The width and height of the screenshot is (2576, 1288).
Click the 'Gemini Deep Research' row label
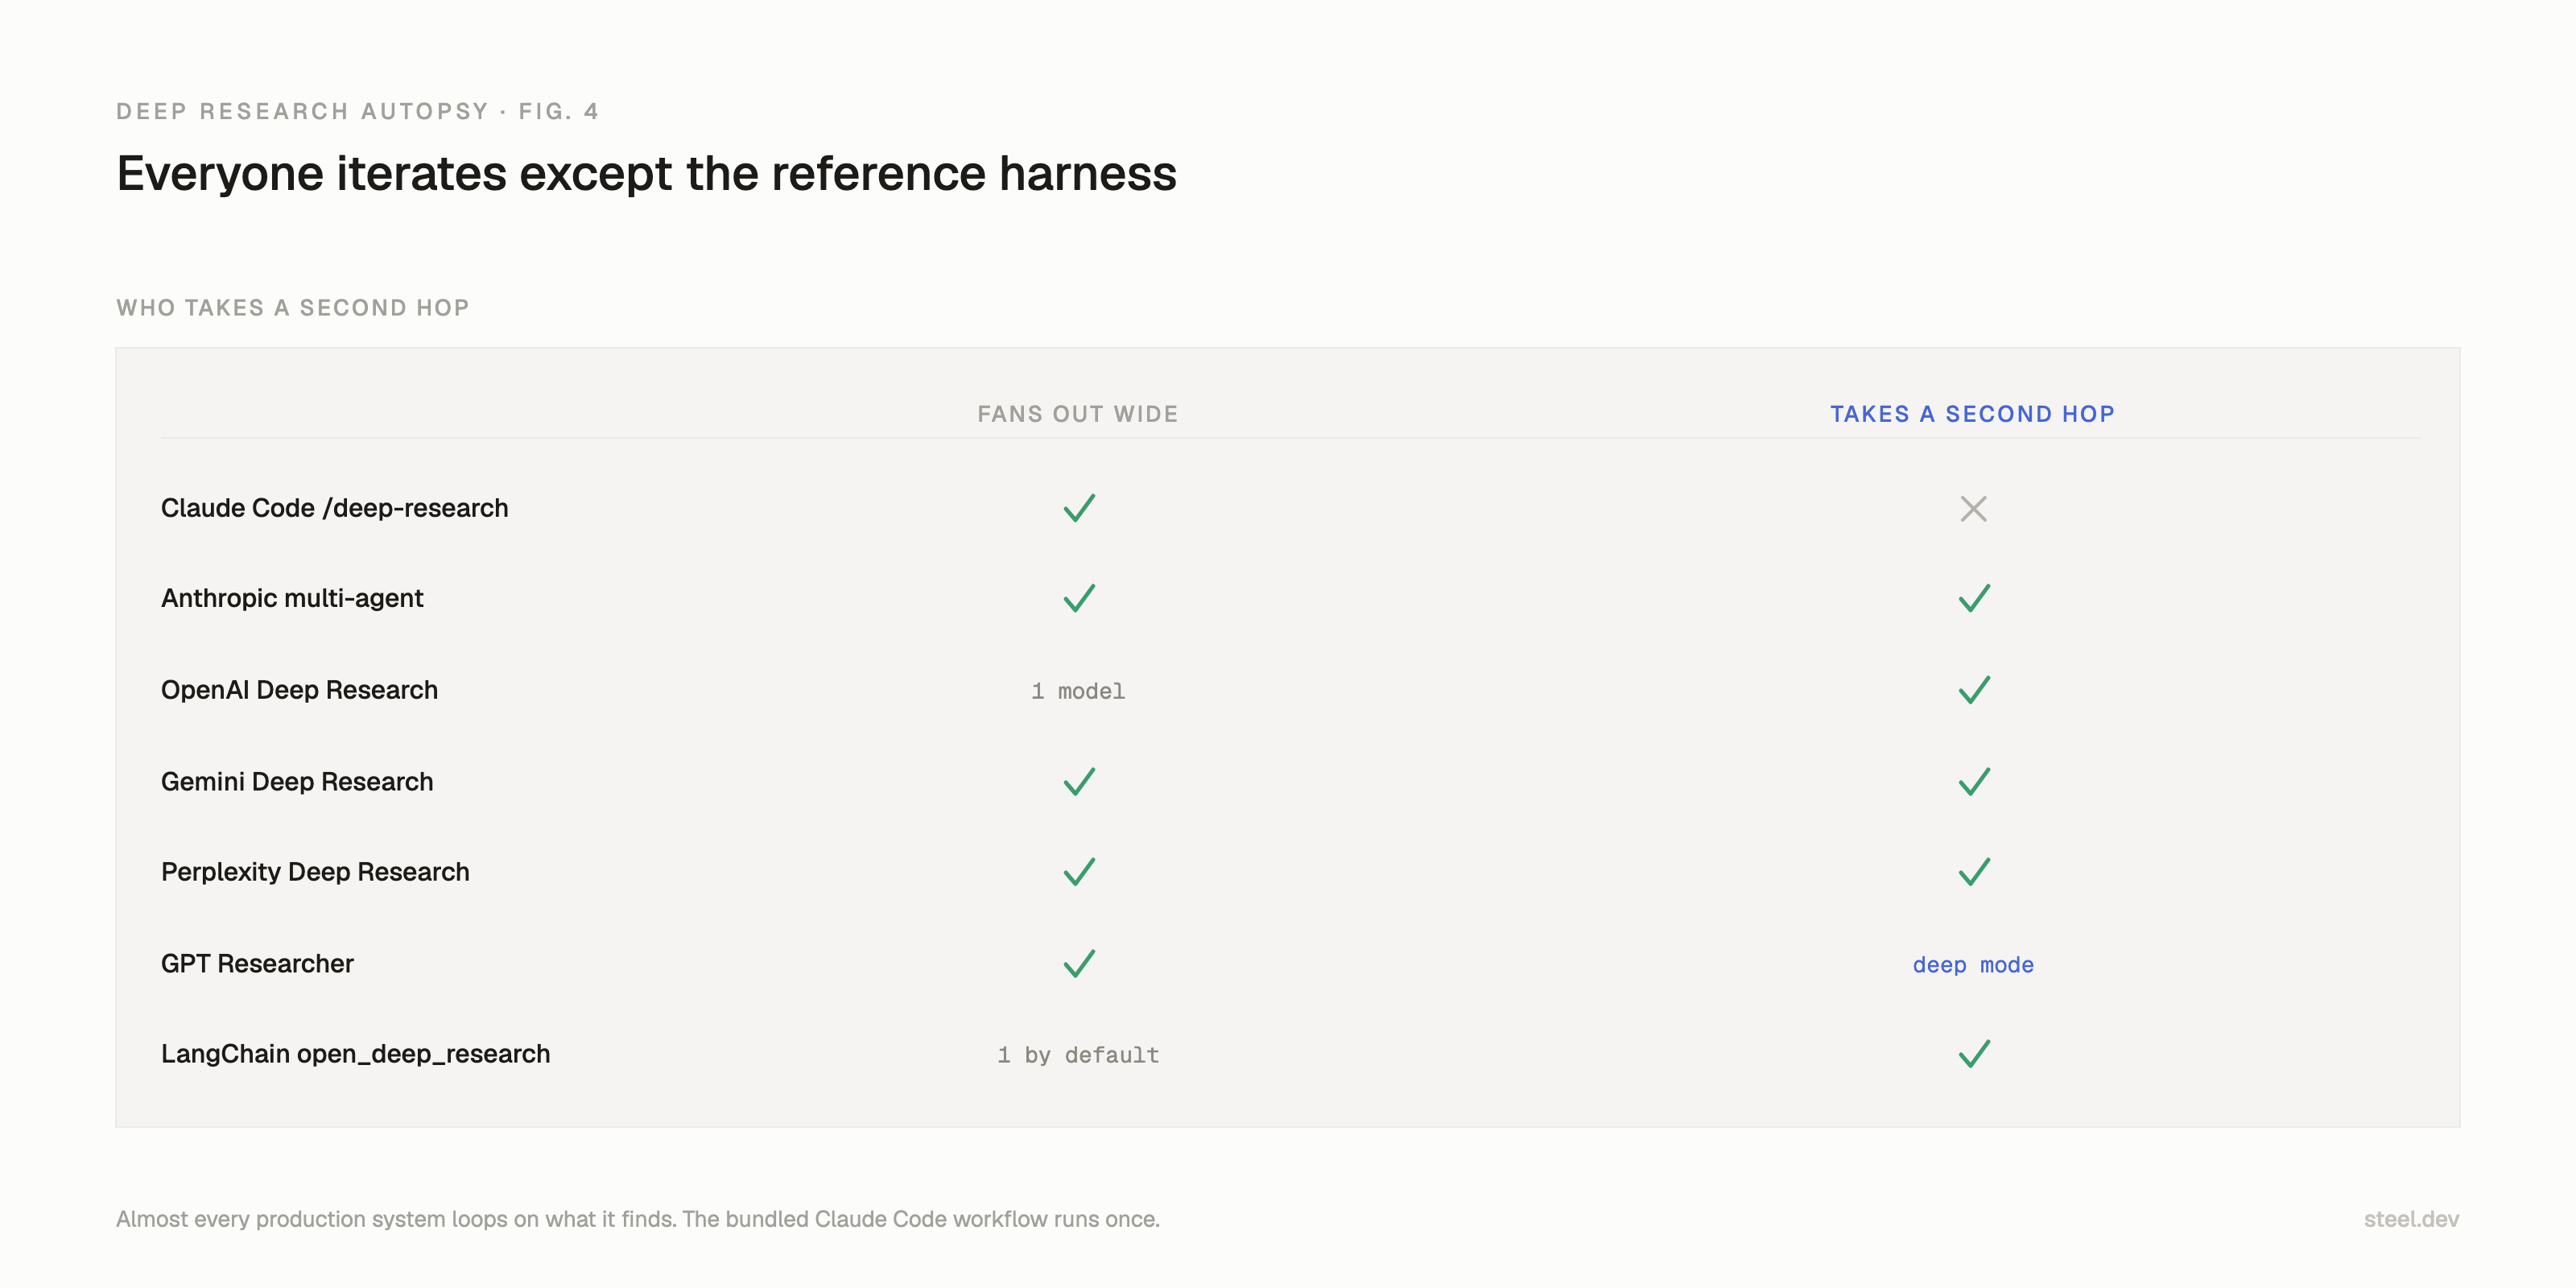pyautogui.click(x=297, y=781)
